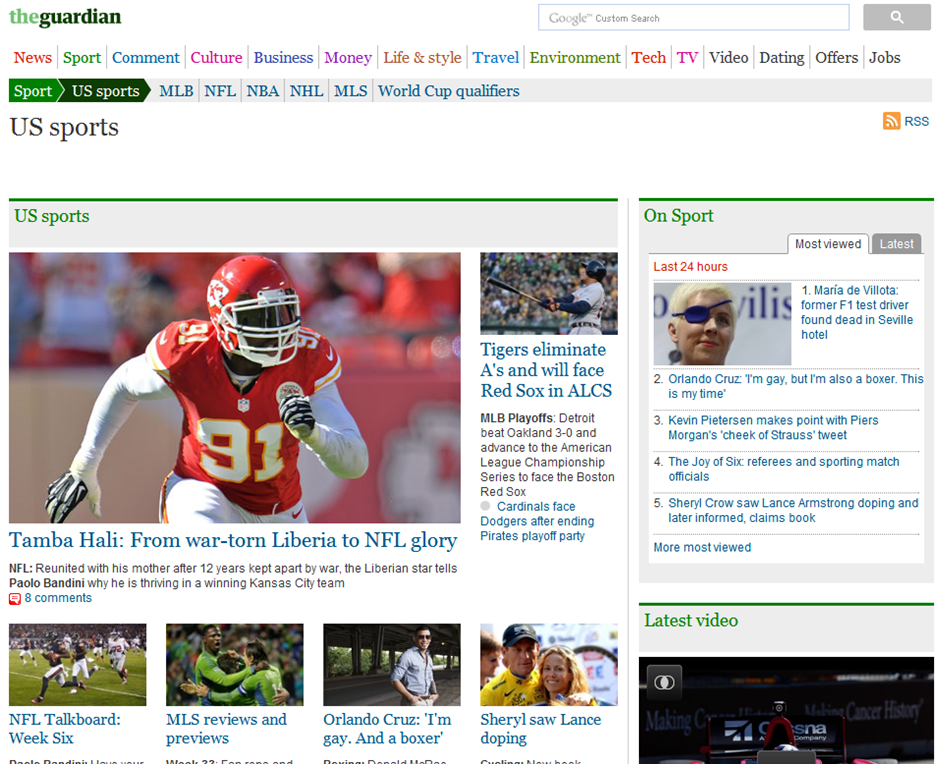Image resolution: width=944 pixels, height=764 pixels.
Task: Open Sheryl Crow Lance Armstrong doping story
Action: [793, 511]
